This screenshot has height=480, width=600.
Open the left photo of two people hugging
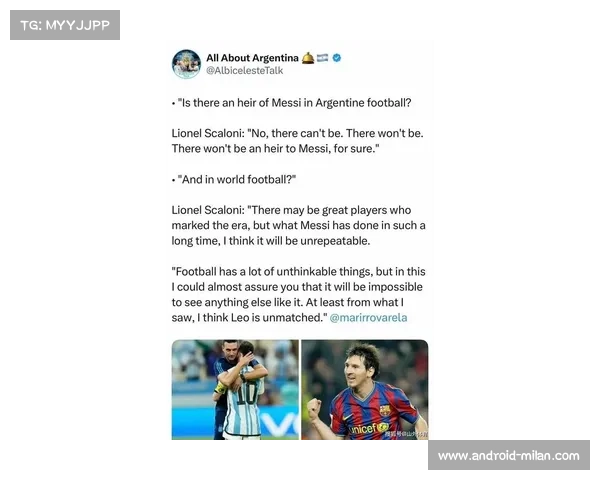tap(235, 390)
